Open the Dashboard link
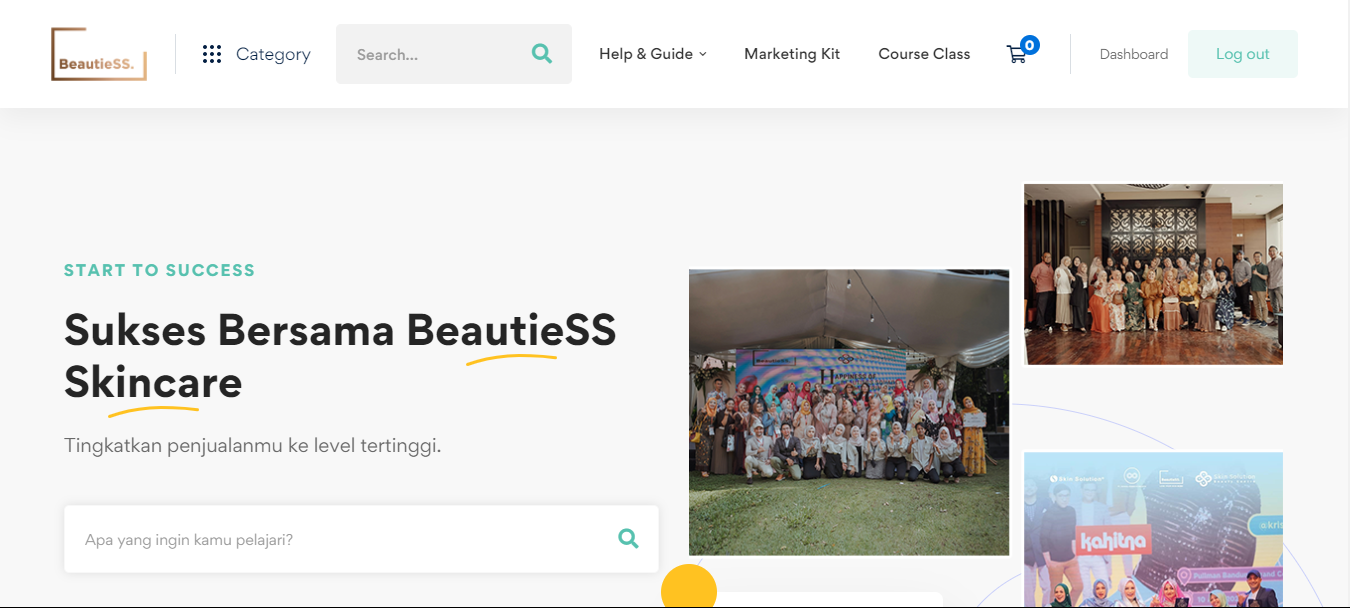The width and height of the screenshot is (1350, 608). pyautogui.click(x=1134, y=54)
